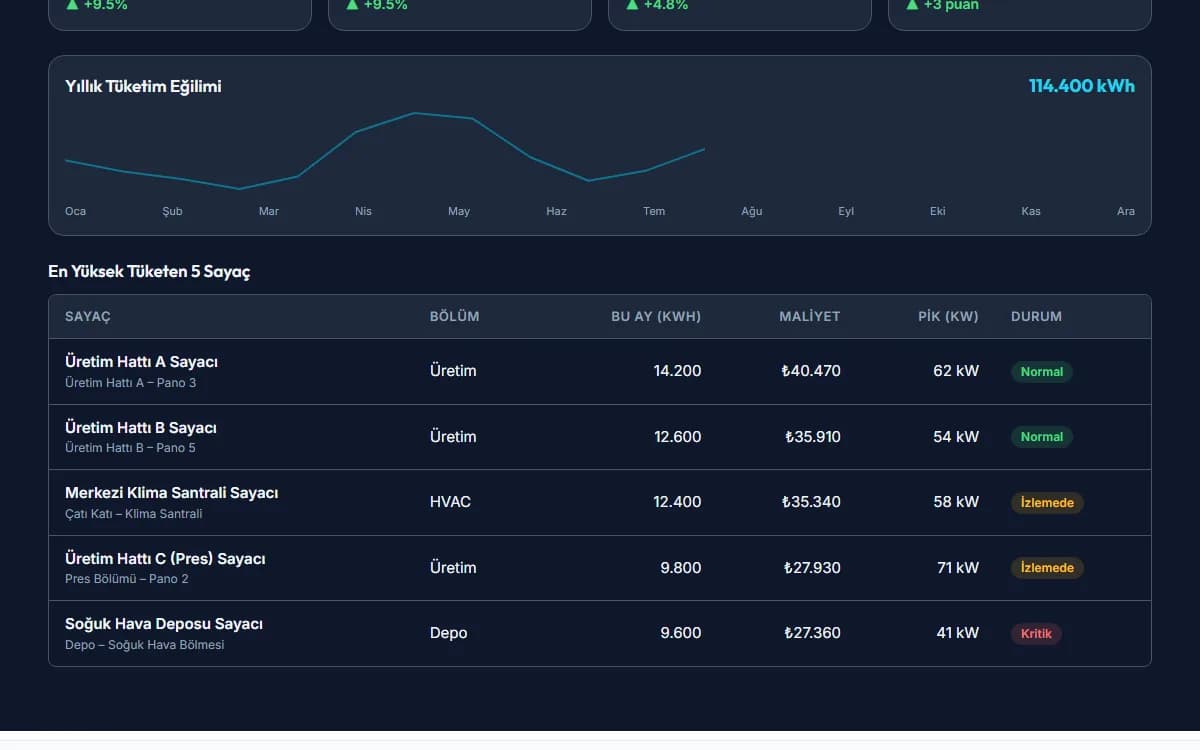Open Üretim Hattı B Sayacı row

tap(600, 437)
